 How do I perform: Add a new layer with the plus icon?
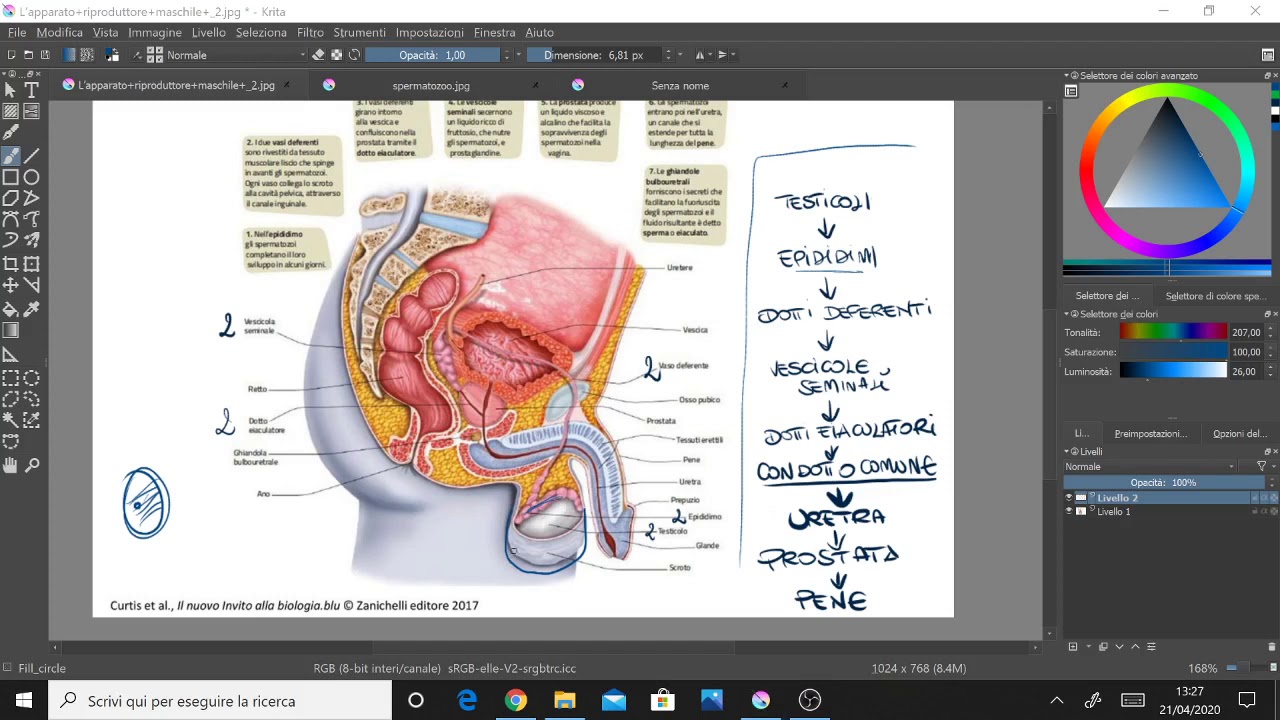[1073, 647]
